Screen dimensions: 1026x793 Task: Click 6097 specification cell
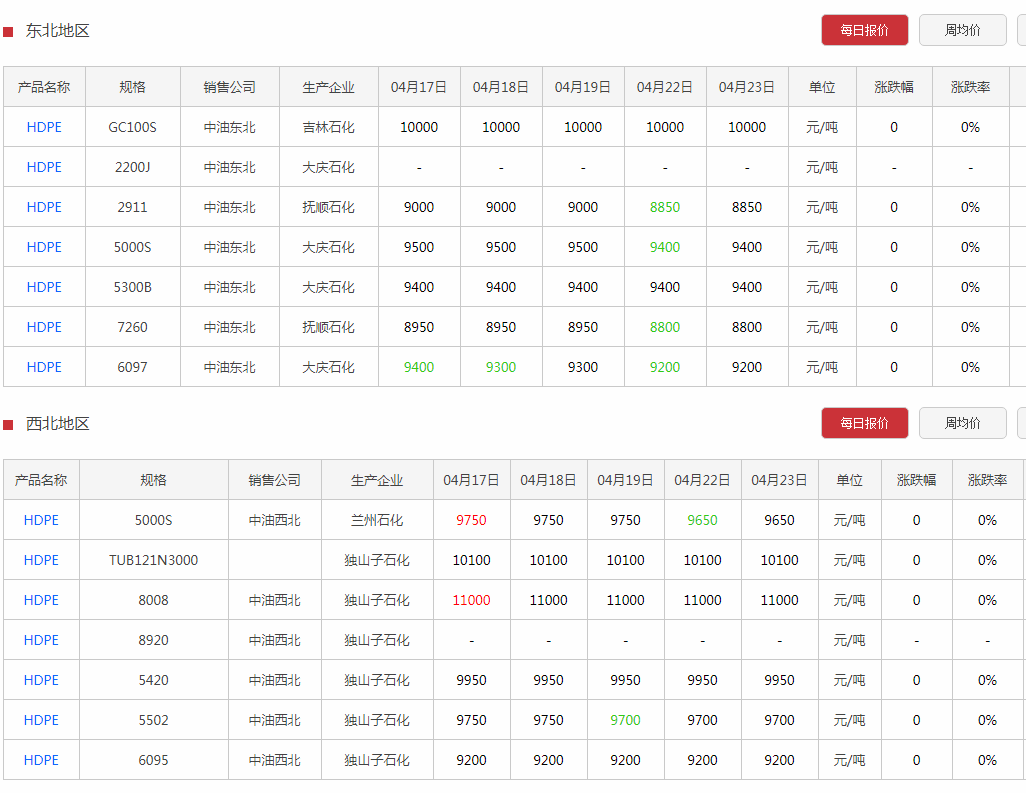tap(132, 367)
